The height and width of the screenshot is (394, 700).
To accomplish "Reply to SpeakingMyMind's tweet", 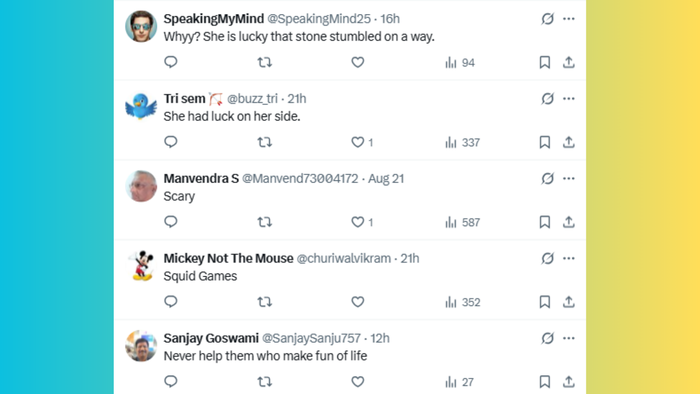I will pos(171,62).
